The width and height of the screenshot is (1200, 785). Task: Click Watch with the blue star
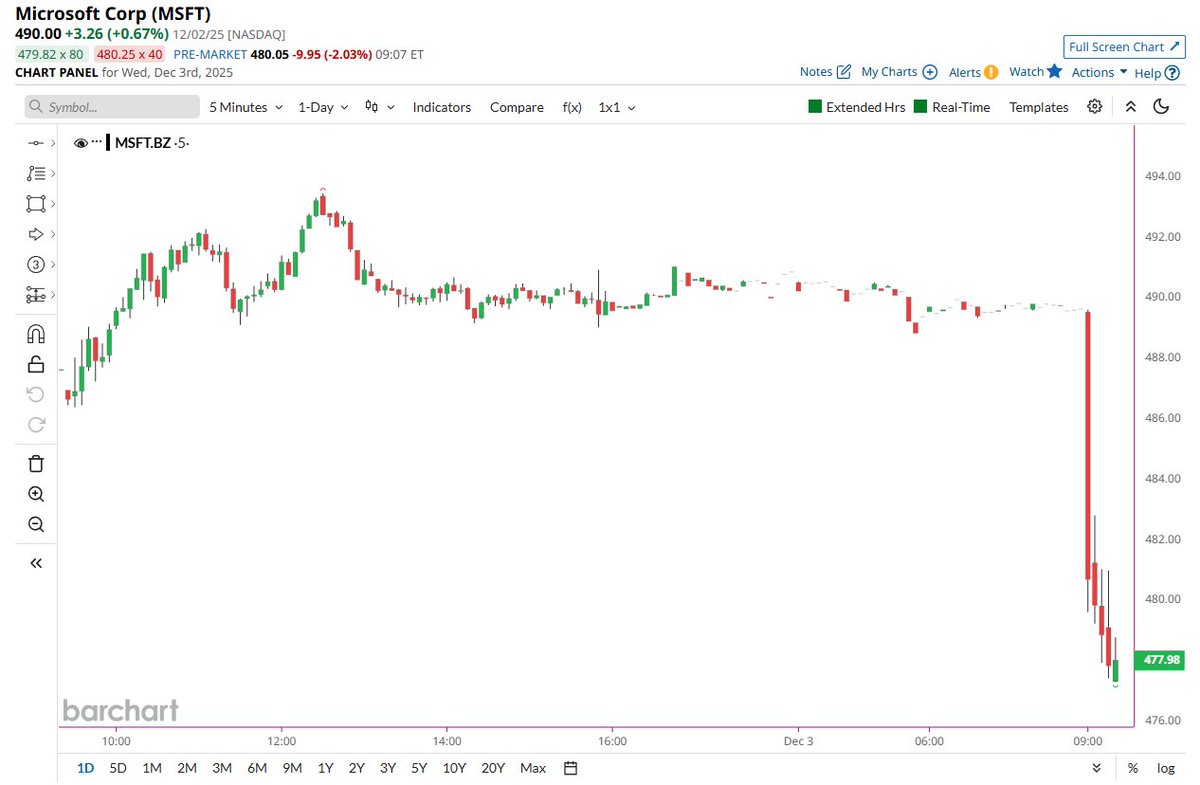click(x=1035, y=72)
